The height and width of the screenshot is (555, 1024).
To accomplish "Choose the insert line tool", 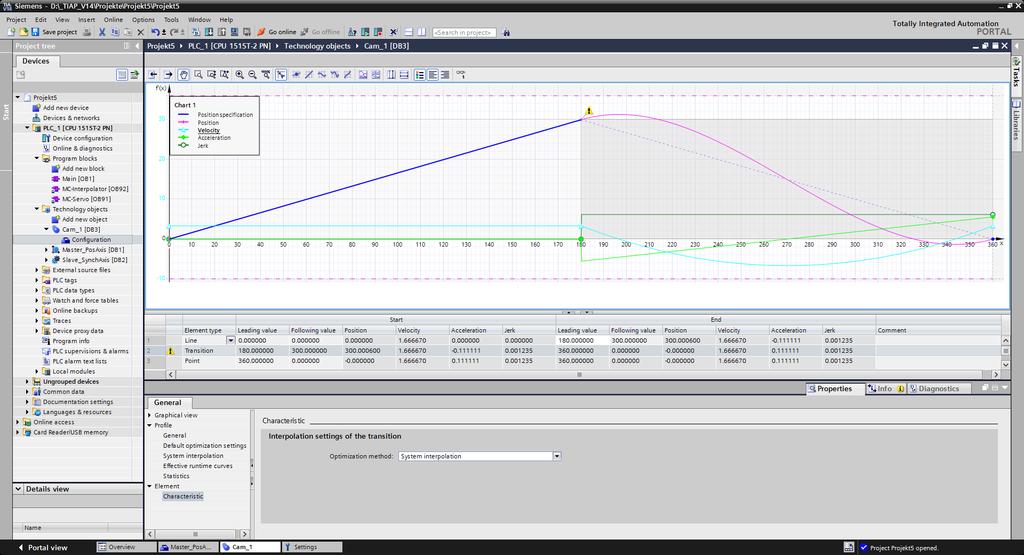I will pos(309,74).
